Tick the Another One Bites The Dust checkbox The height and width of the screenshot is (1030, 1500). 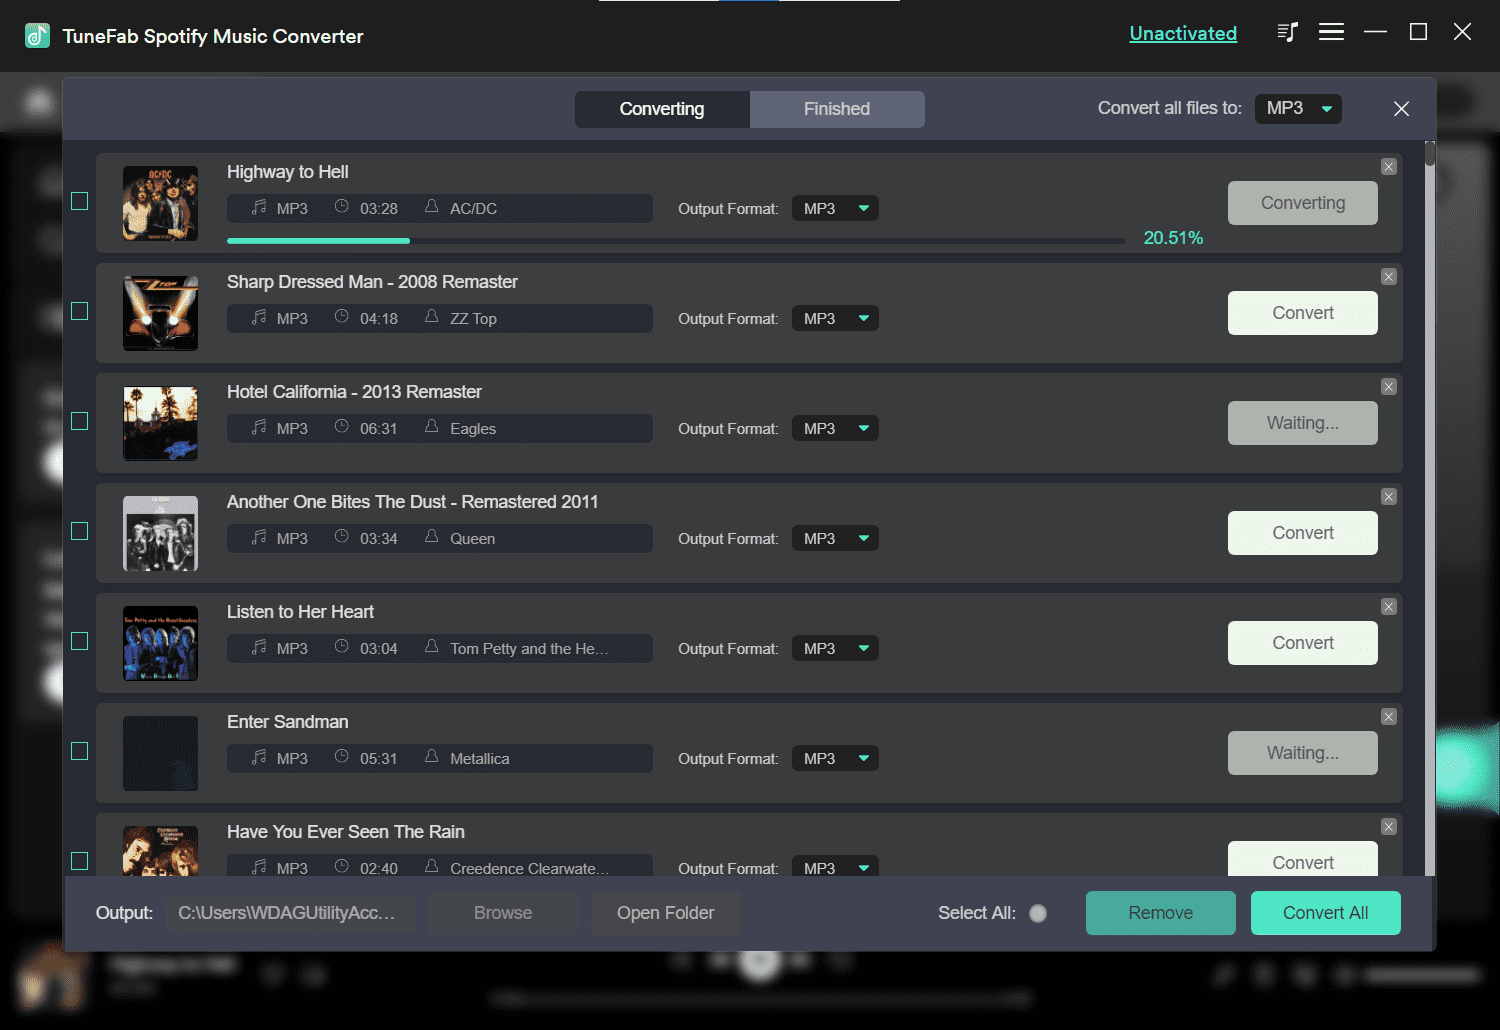pos(80,531)
